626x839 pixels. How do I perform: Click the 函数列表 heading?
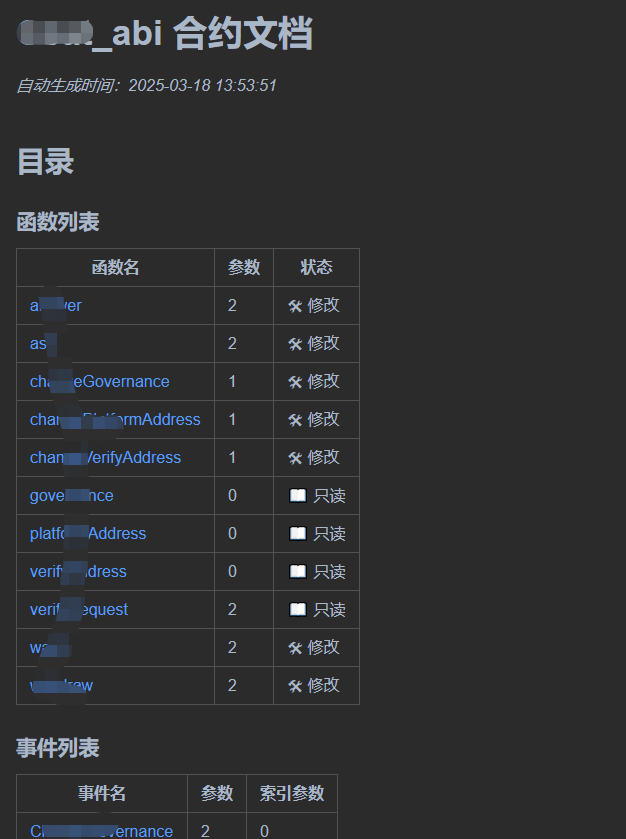[58, 222]
